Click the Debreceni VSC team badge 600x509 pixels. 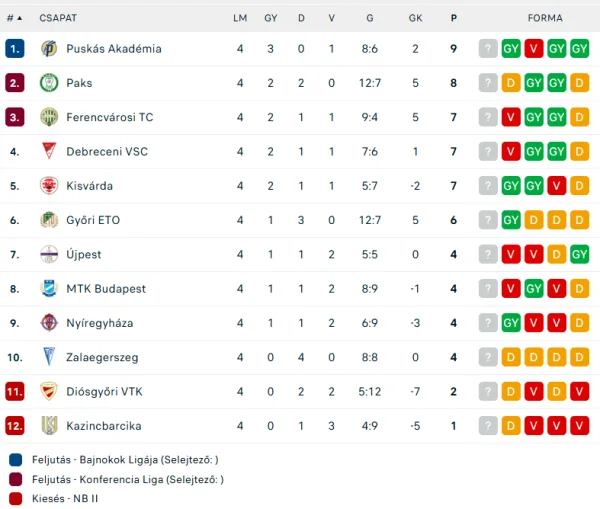point(48,152)
